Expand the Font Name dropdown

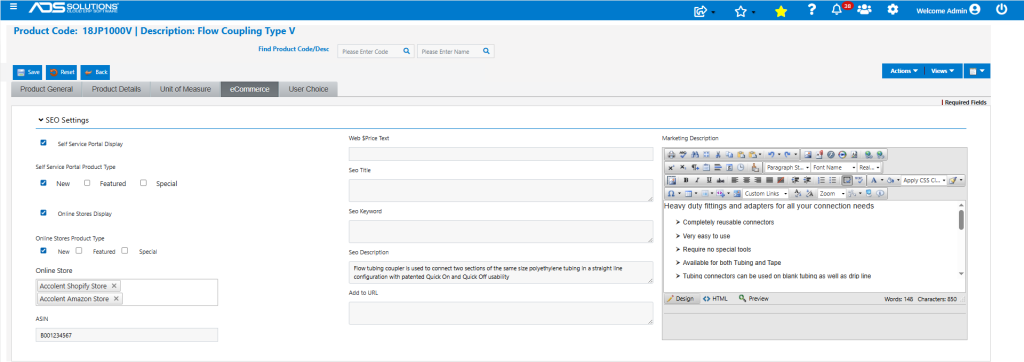tap(833, 167)
